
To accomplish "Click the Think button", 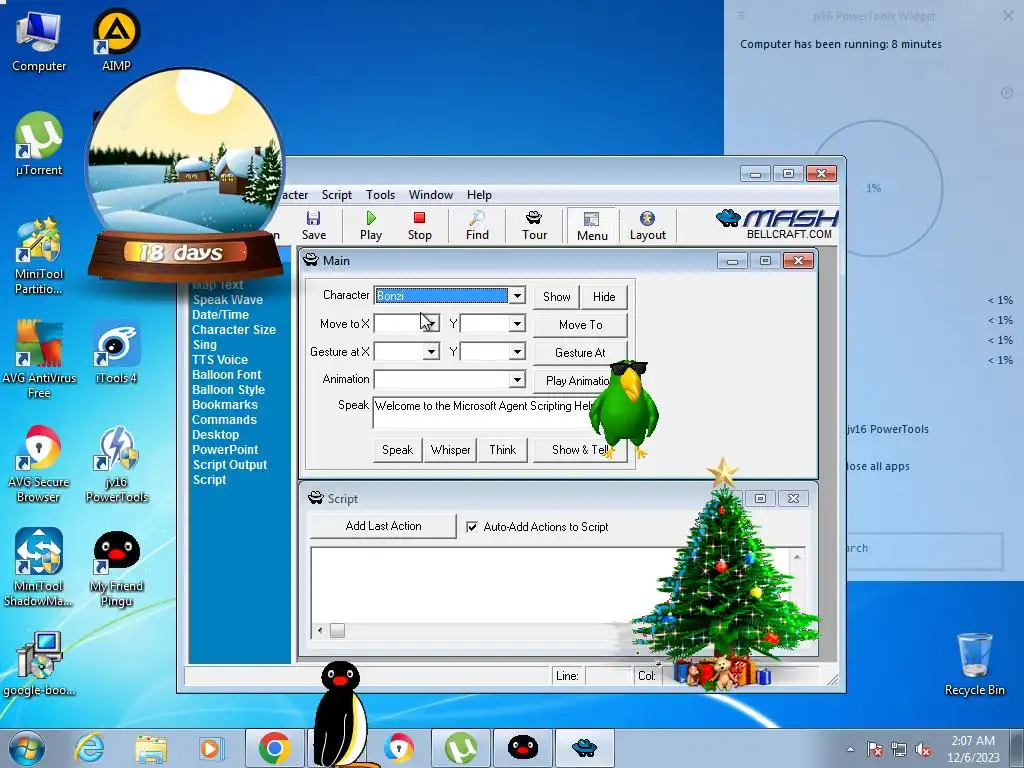I will 502,450.
